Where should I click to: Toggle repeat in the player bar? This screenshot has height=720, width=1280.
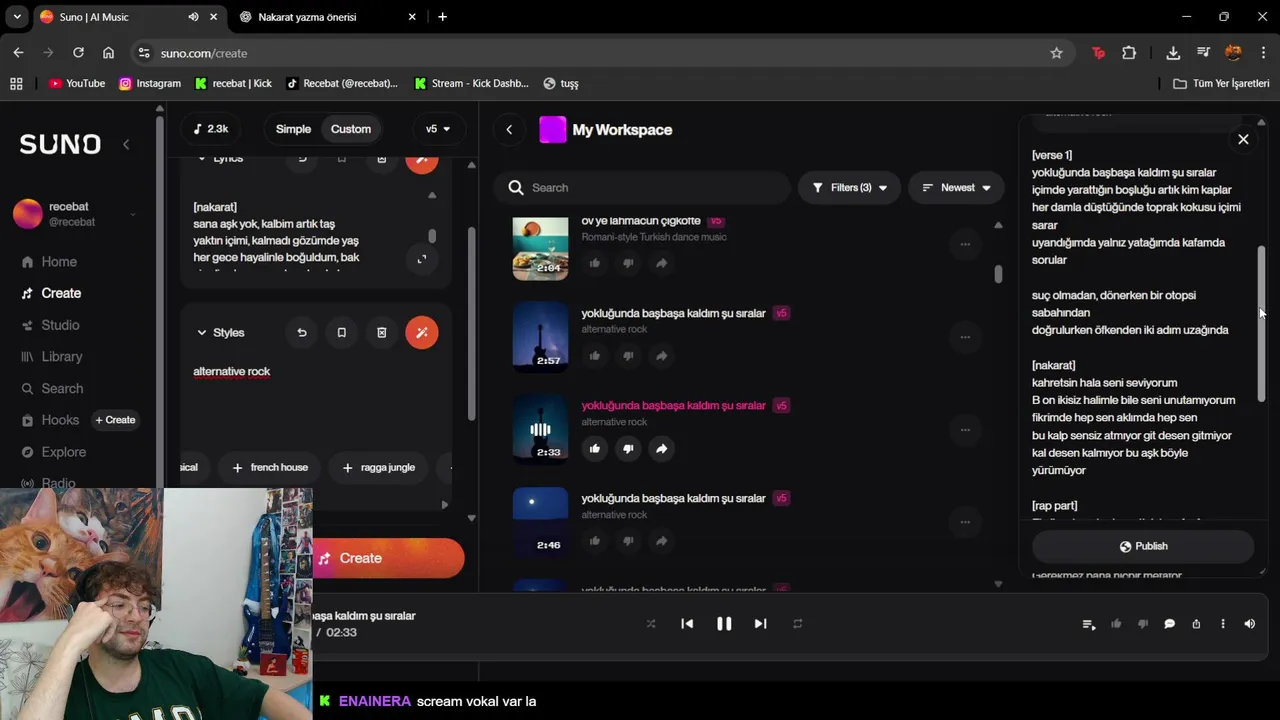click(x=797, y=624)
